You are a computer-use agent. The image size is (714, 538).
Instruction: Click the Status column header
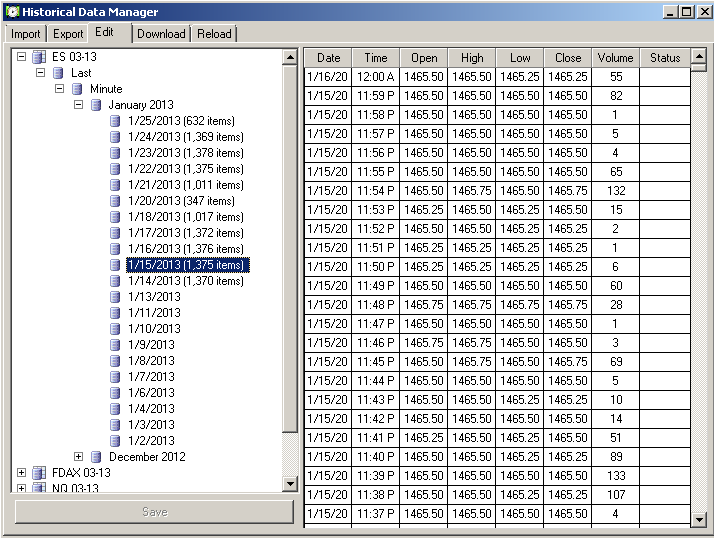(665, 58)
